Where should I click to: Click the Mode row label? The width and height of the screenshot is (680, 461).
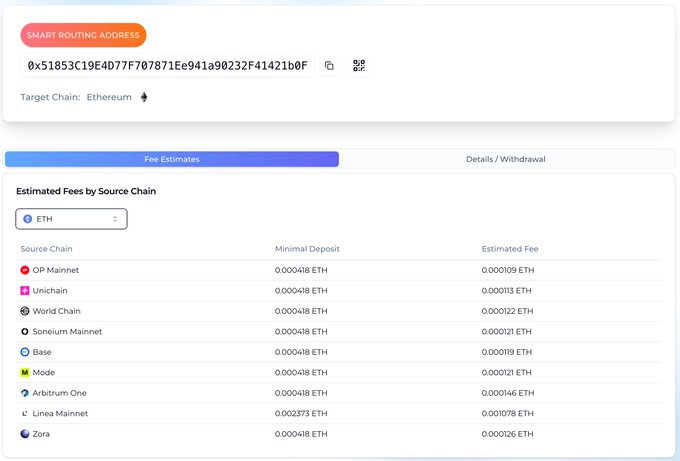point(44,372)
